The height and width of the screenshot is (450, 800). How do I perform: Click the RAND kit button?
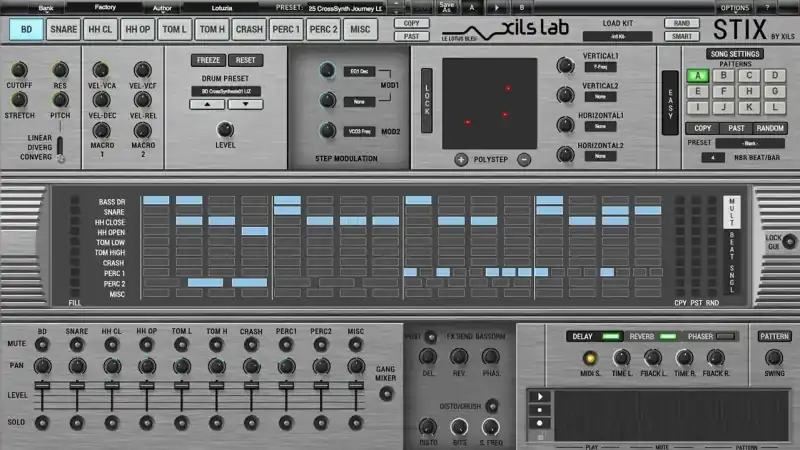pos(682,23)
